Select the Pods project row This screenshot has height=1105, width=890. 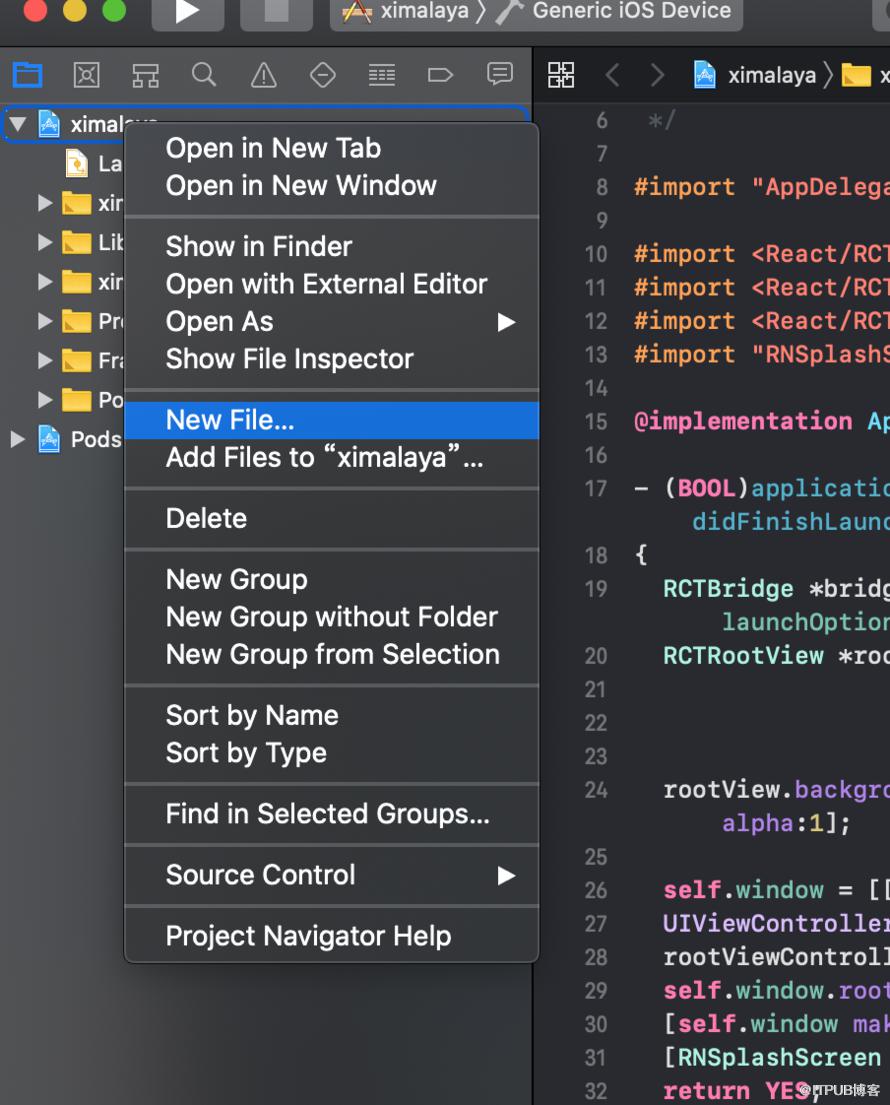(x=62, y=439)
